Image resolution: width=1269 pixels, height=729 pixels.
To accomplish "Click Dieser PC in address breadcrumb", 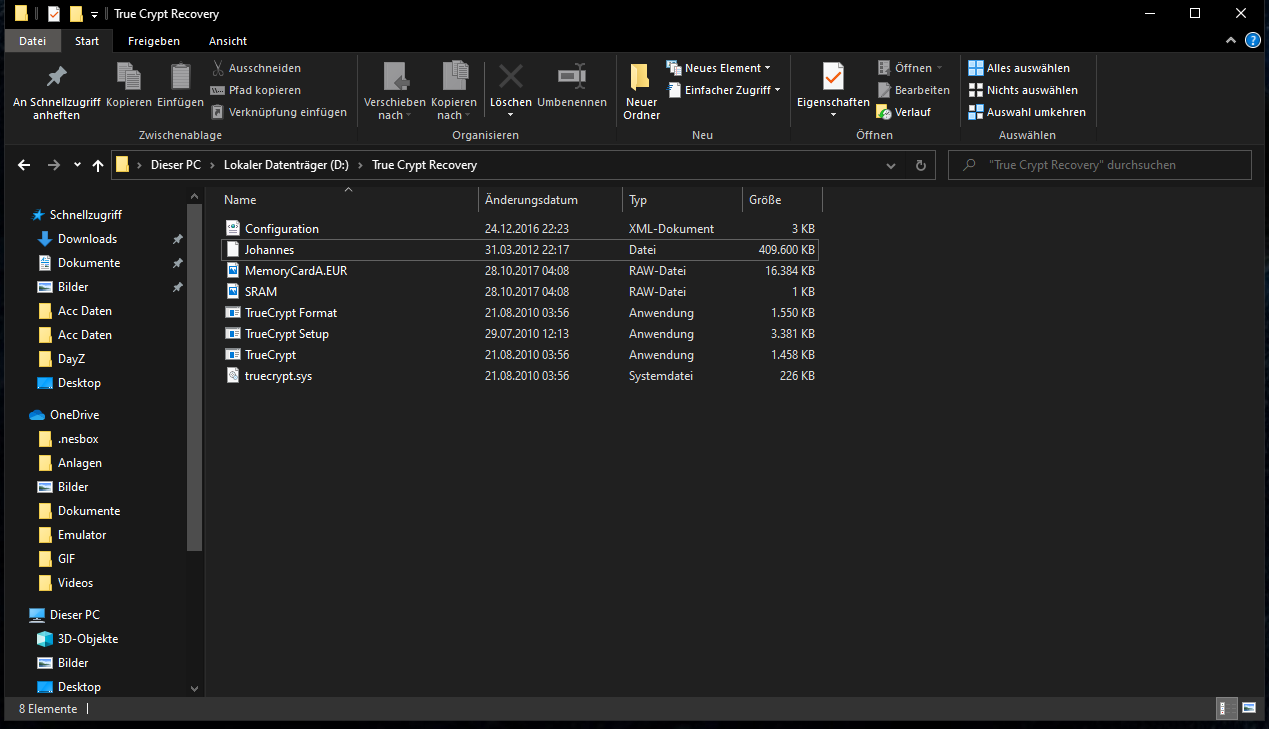I will (176, 165).
